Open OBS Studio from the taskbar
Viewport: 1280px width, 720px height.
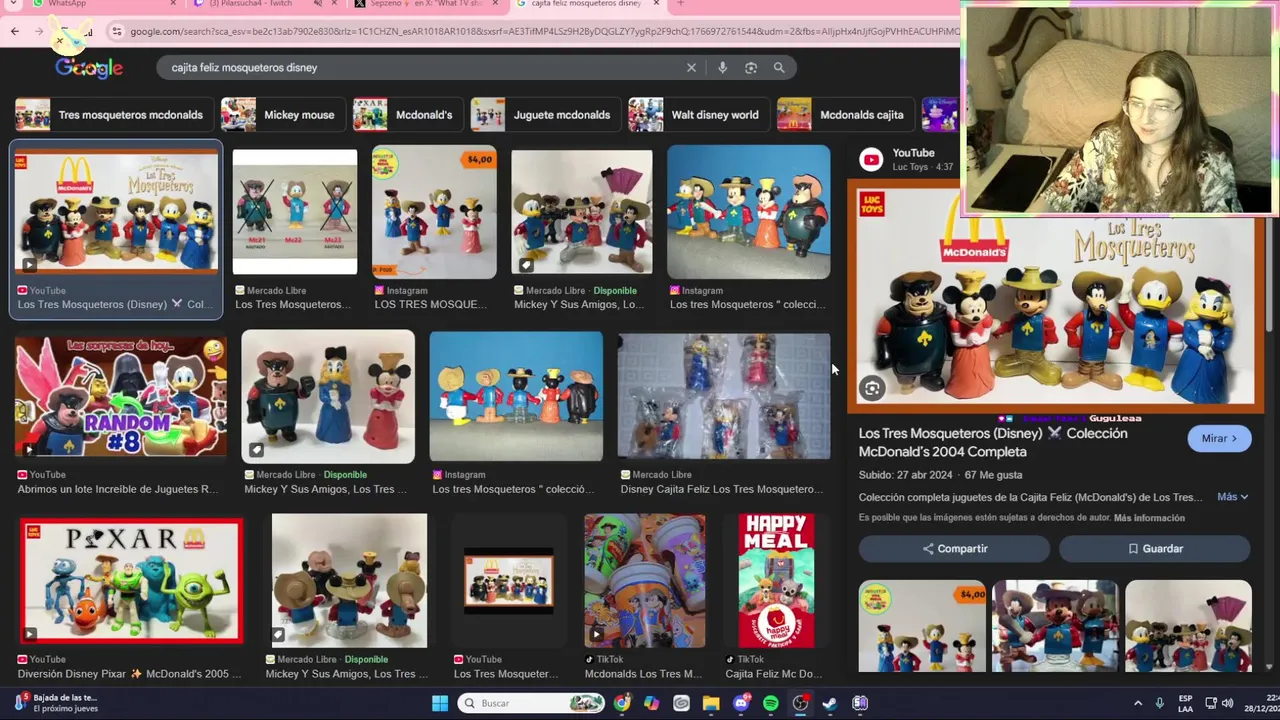801,703
